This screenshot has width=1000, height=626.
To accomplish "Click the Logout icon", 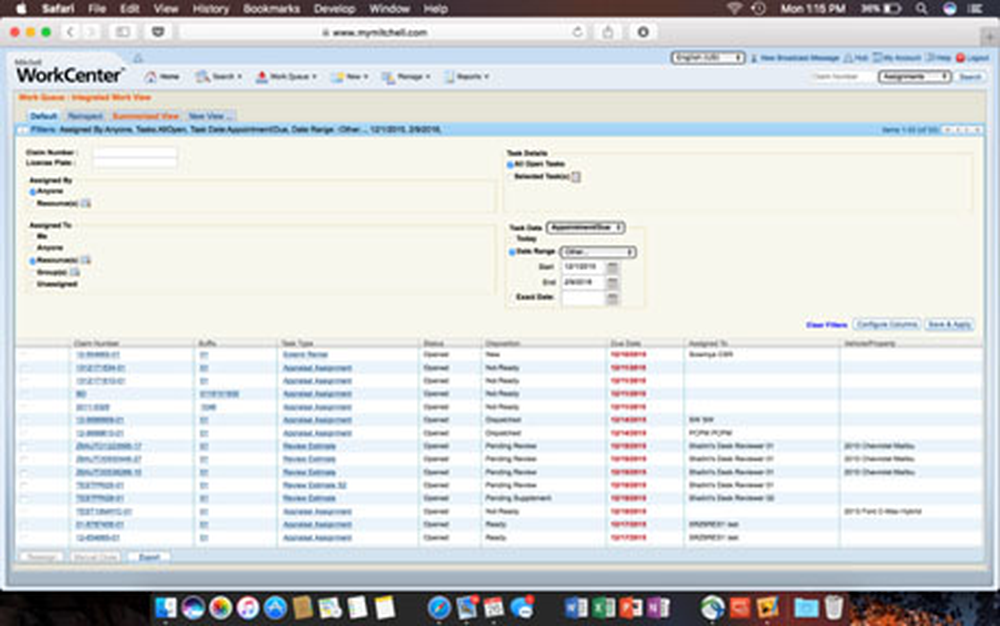I will click(960, 58).
